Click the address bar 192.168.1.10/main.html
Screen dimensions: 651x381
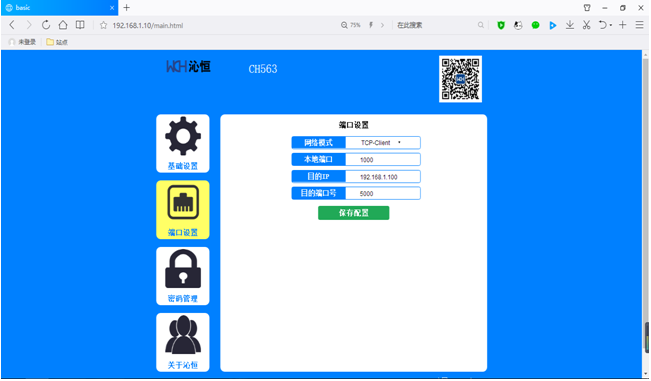[148, 25]
